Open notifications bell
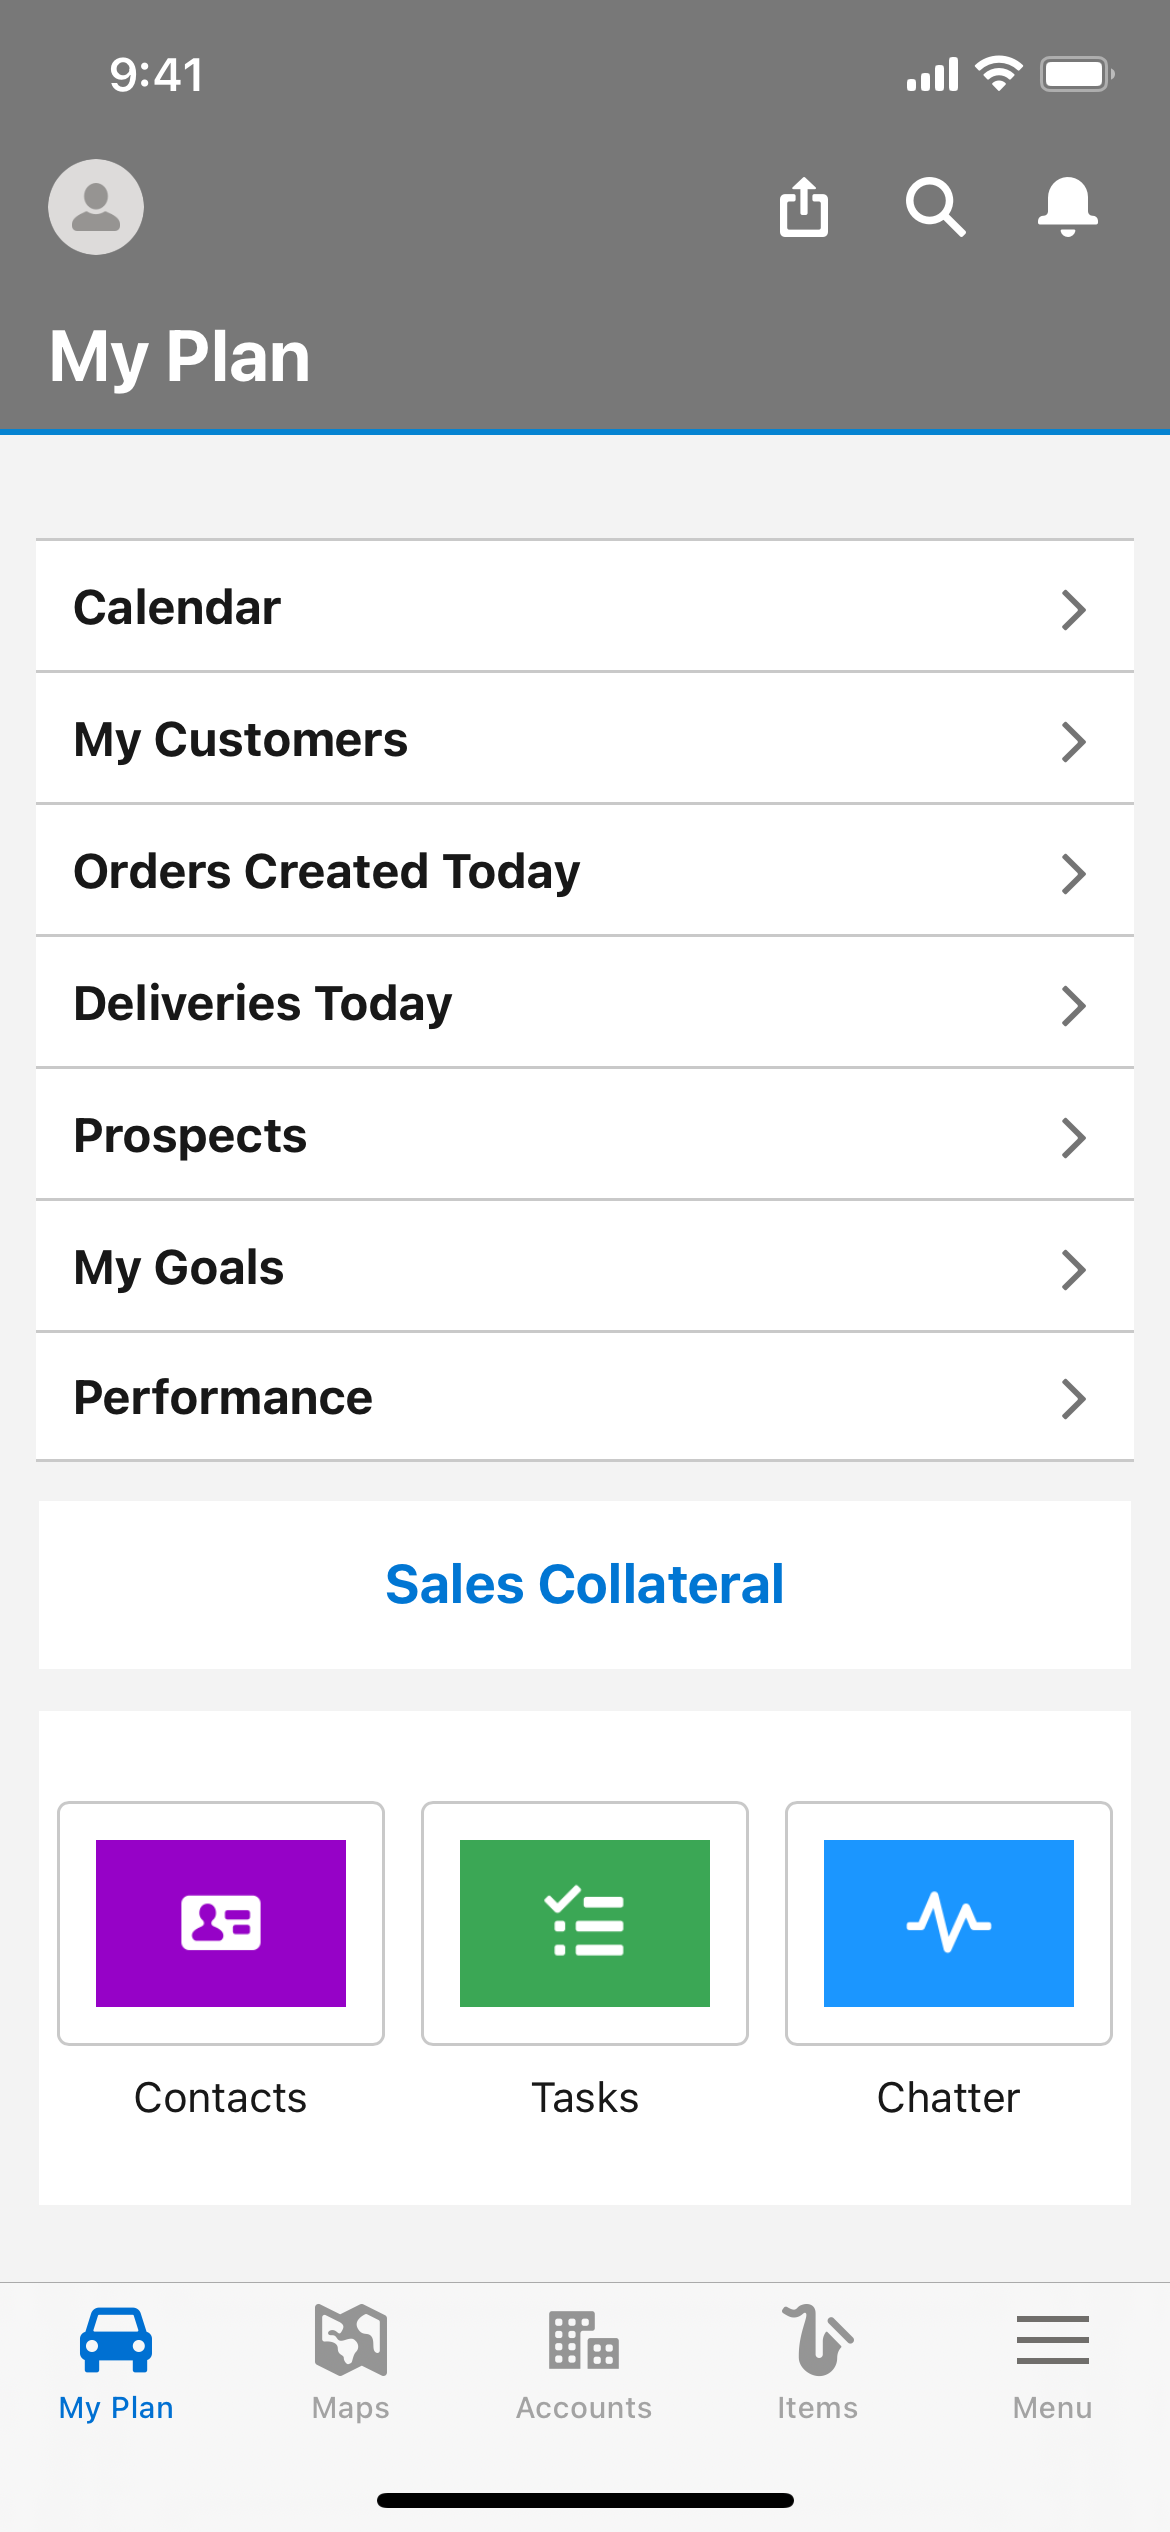 click(x=1067, y=207)
